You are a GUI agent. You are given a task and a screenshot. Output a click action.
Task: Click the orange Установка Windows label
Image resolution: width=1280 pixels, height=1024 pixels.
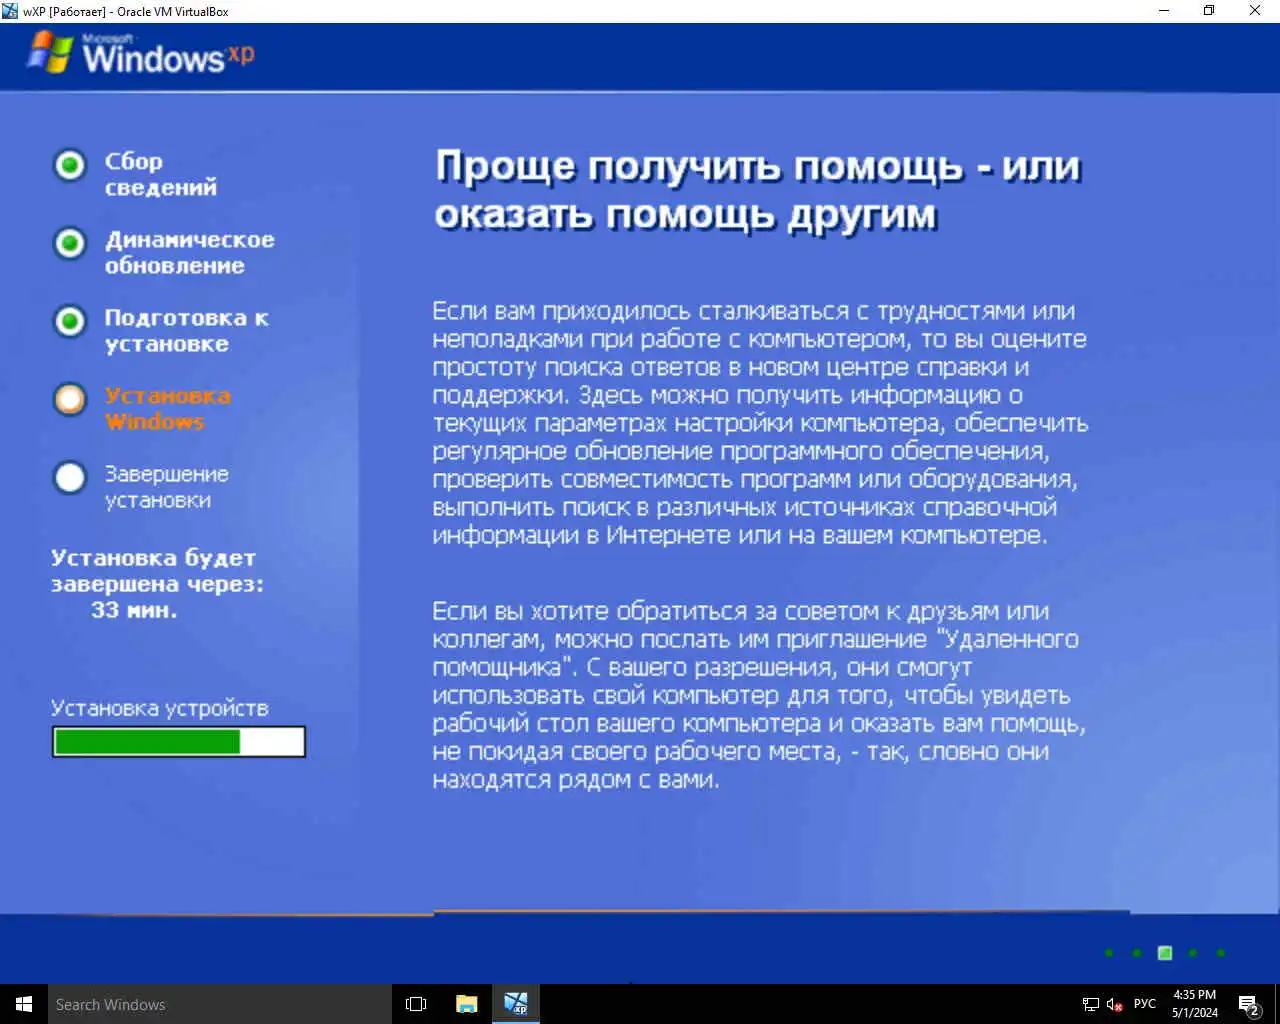tap(167, 408)
